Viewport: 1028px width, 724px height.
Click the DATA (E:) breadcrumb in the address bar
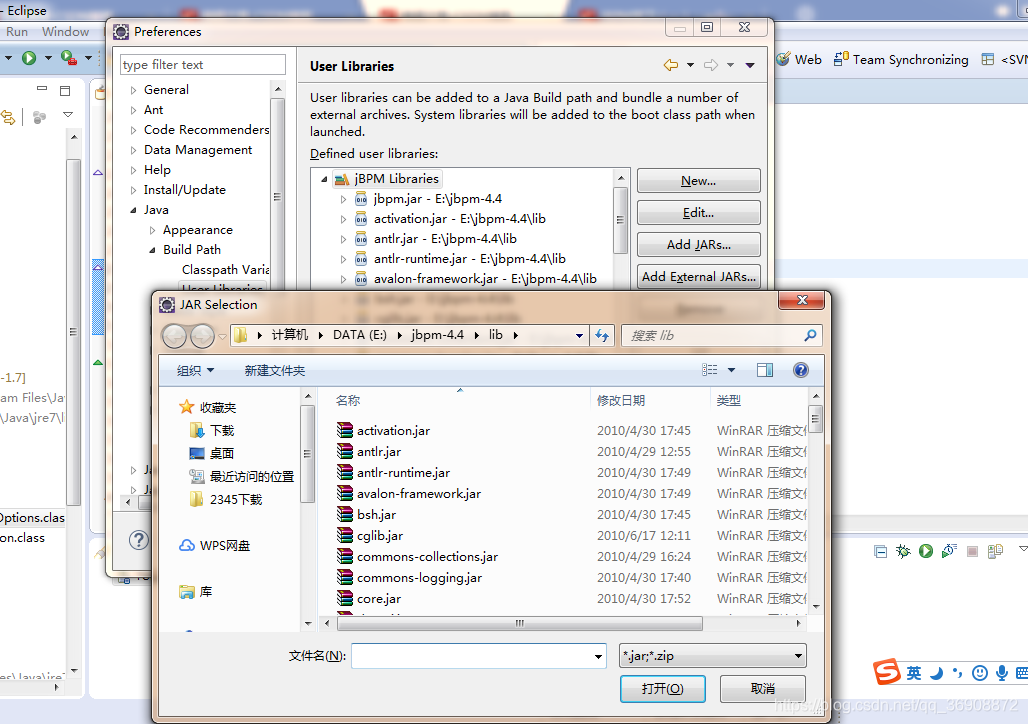click(359, 335)
